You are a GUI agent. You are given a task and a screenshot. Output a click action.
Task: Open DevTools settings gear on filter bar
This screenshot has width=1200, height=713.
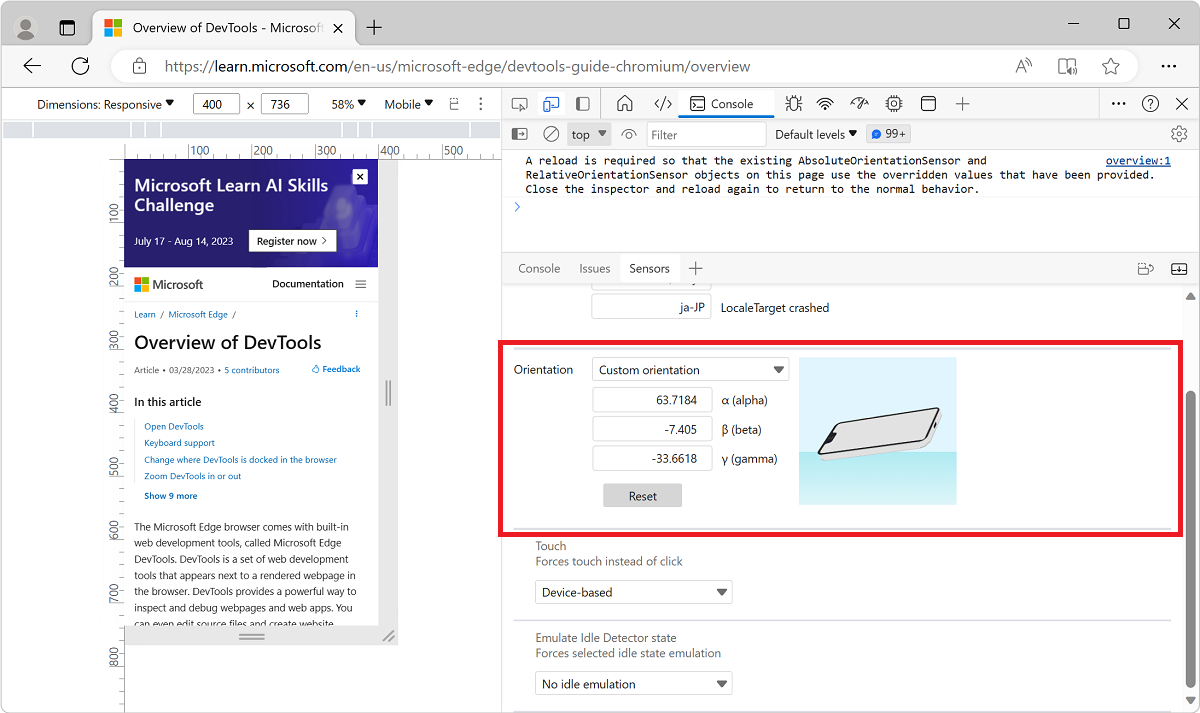1179,133
